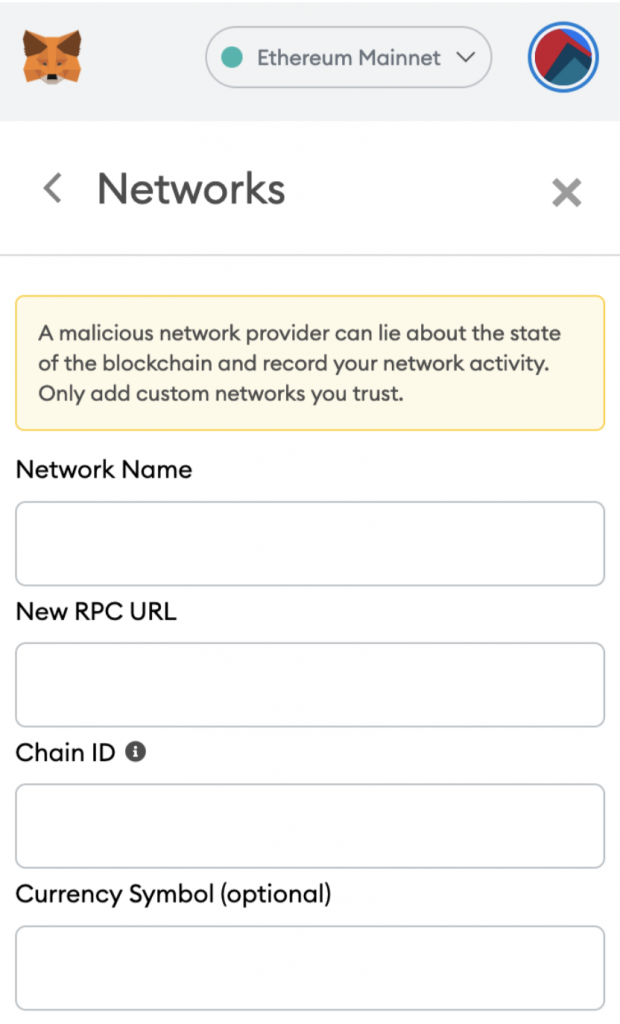Viewport: 620px width, 1024px height.
Task: Click the Chain ID info icon
Action: (x=135, y=752)
